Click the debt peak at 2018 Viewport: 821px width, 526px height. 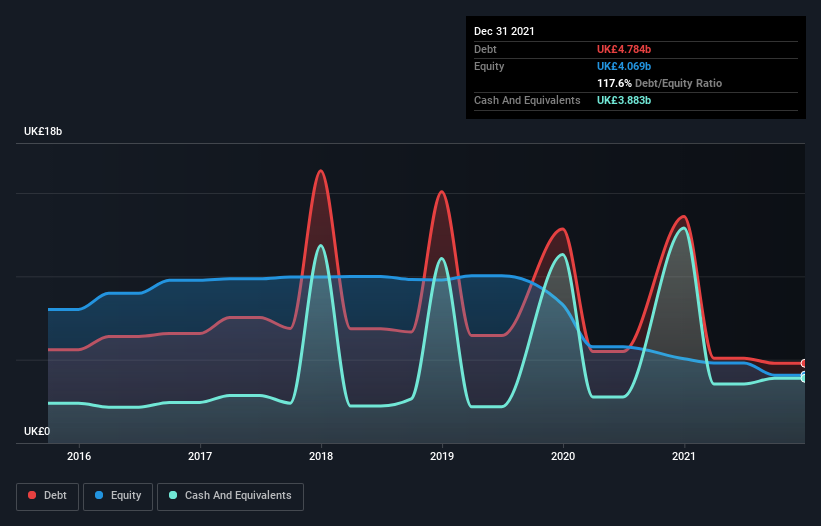[x=321, y=171]
